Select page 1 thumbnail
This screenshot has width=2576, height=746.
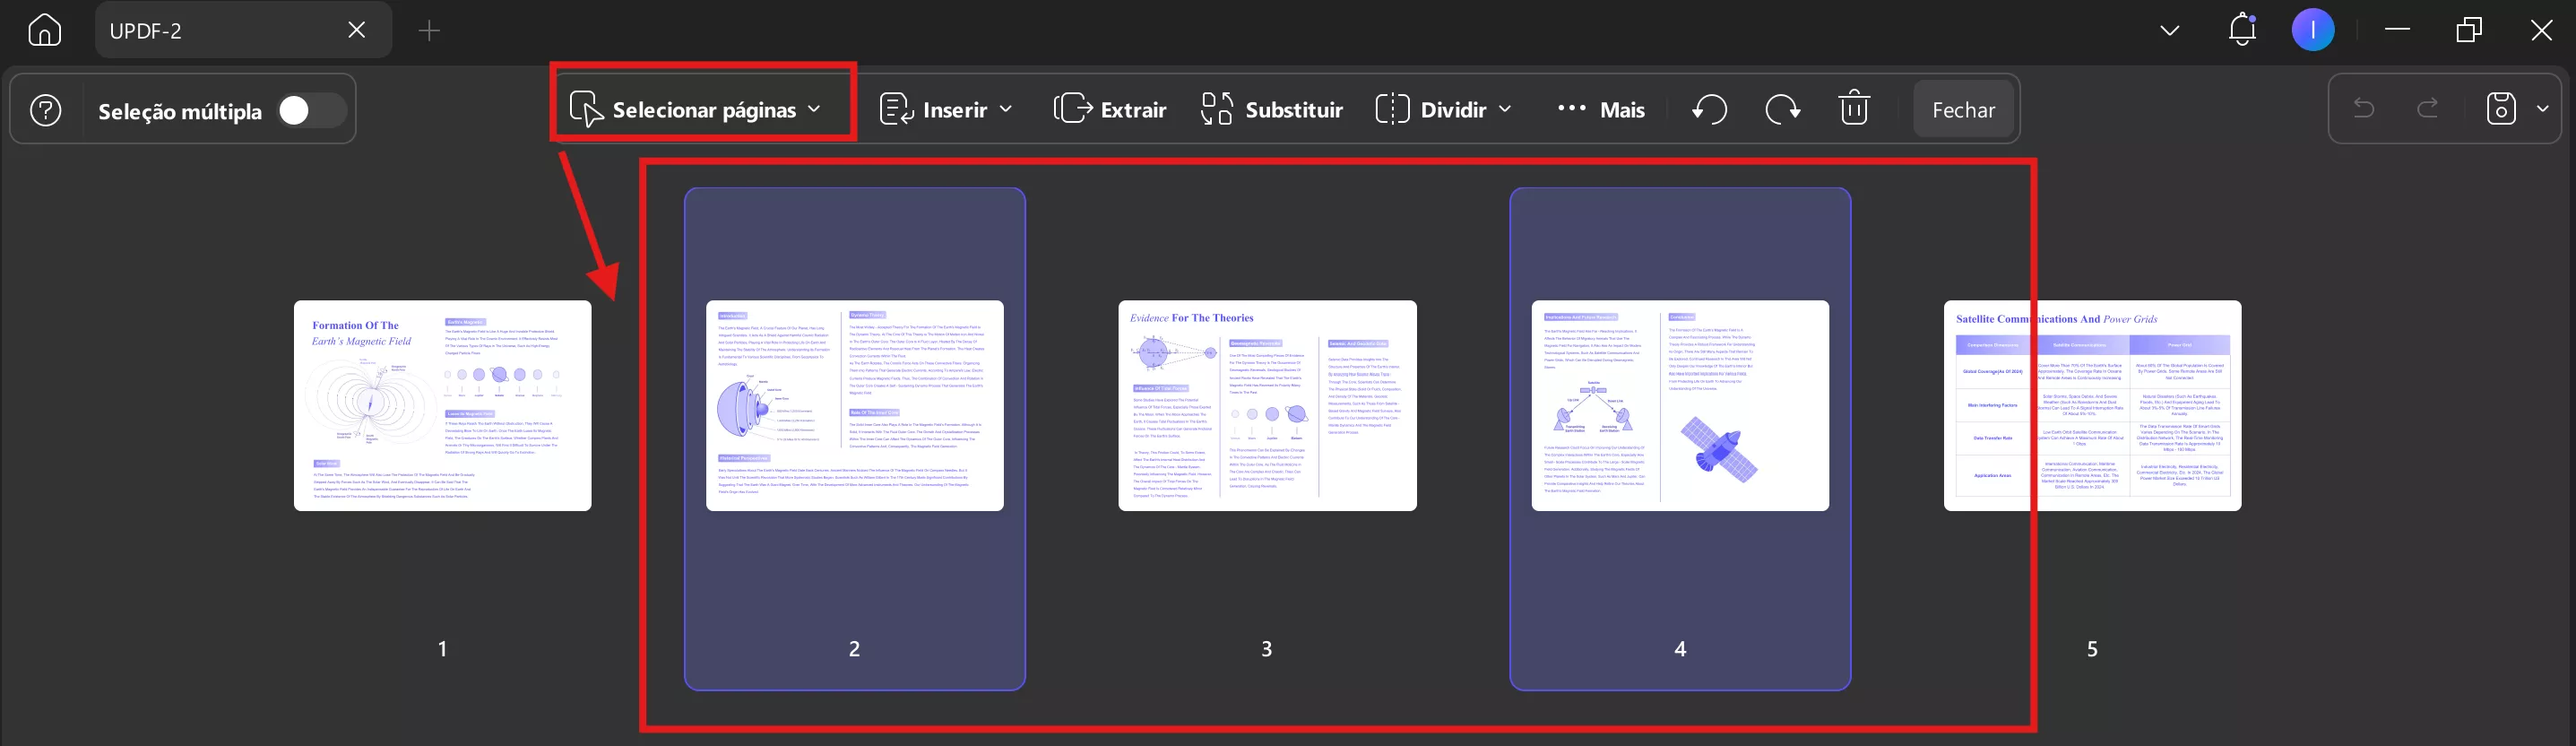click(443, 405)
